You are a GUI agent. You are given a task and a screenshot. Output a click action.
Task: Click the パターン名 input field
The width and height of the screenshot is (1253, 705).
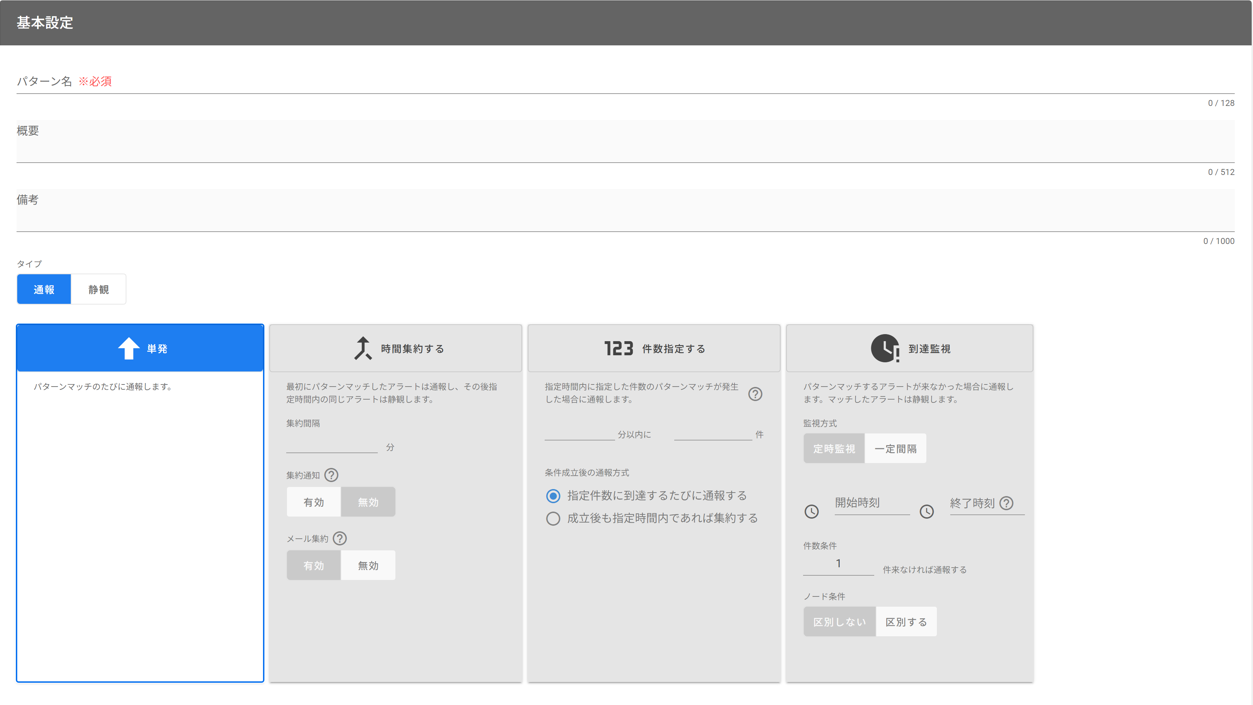tap(625, 82)
